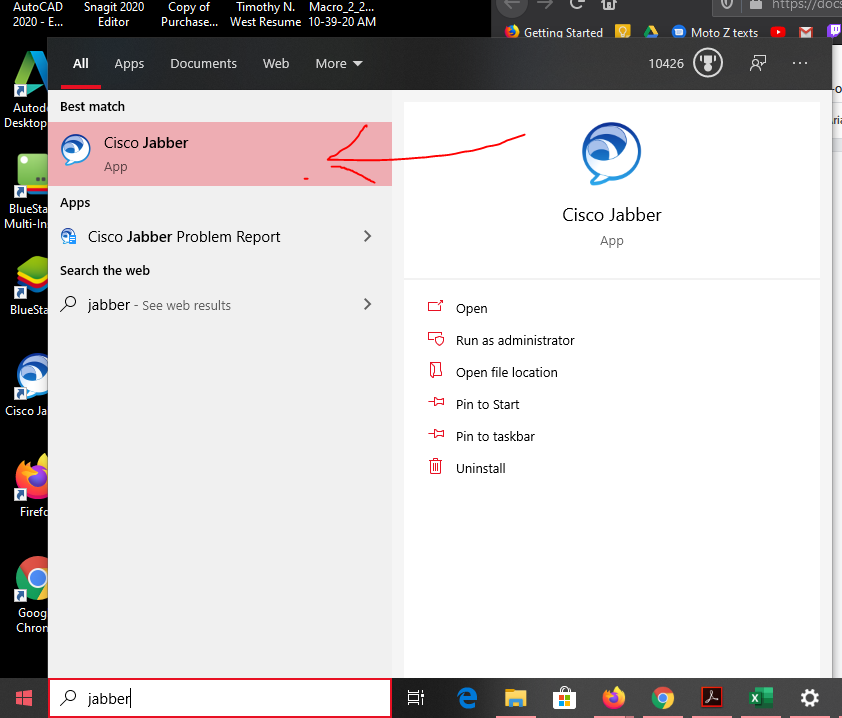The height and width of the screenshot is (718, 842).
Task: Switch to Firefox on the taskbar
Action: (x=613, y=698)
